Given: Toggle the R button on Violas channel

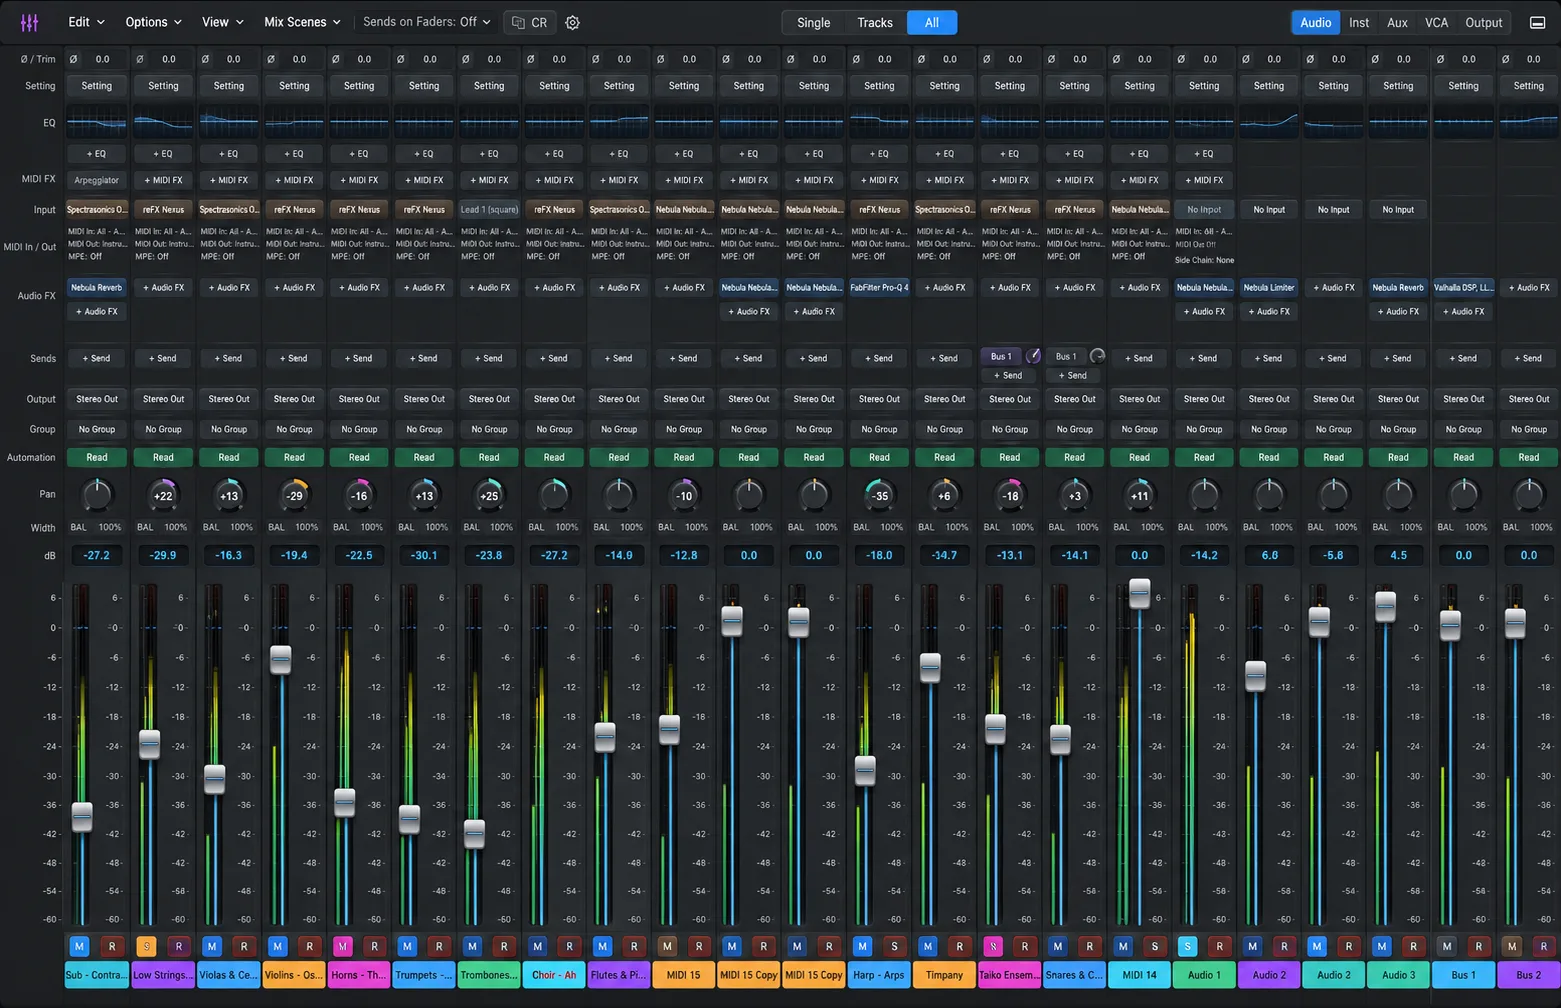Looking at the screenshot, I should pos(244,946).
